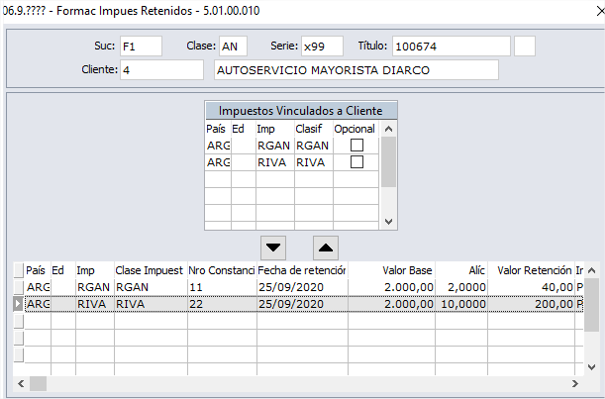Screen dimensions: 605x399
Task: Click the Alíc cell 10,0000
Action: tap(461, 304)
